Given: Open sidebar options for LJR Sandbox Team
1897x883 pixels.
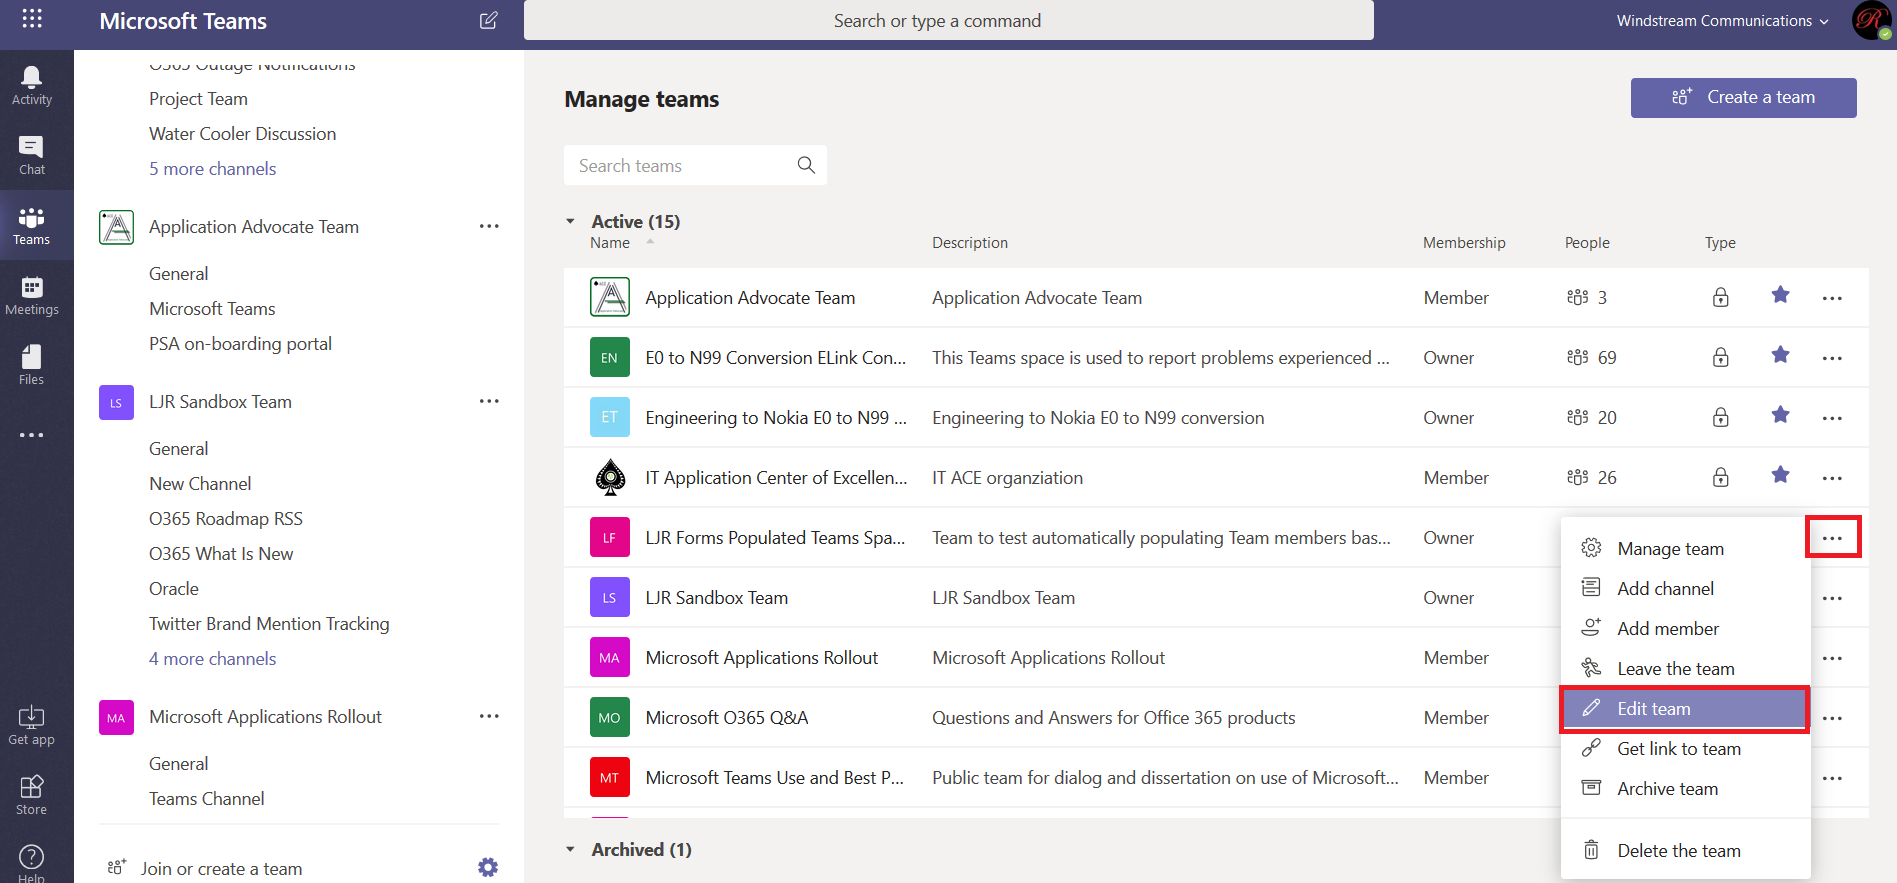Looking at the screenshot, I should [489, 401].
